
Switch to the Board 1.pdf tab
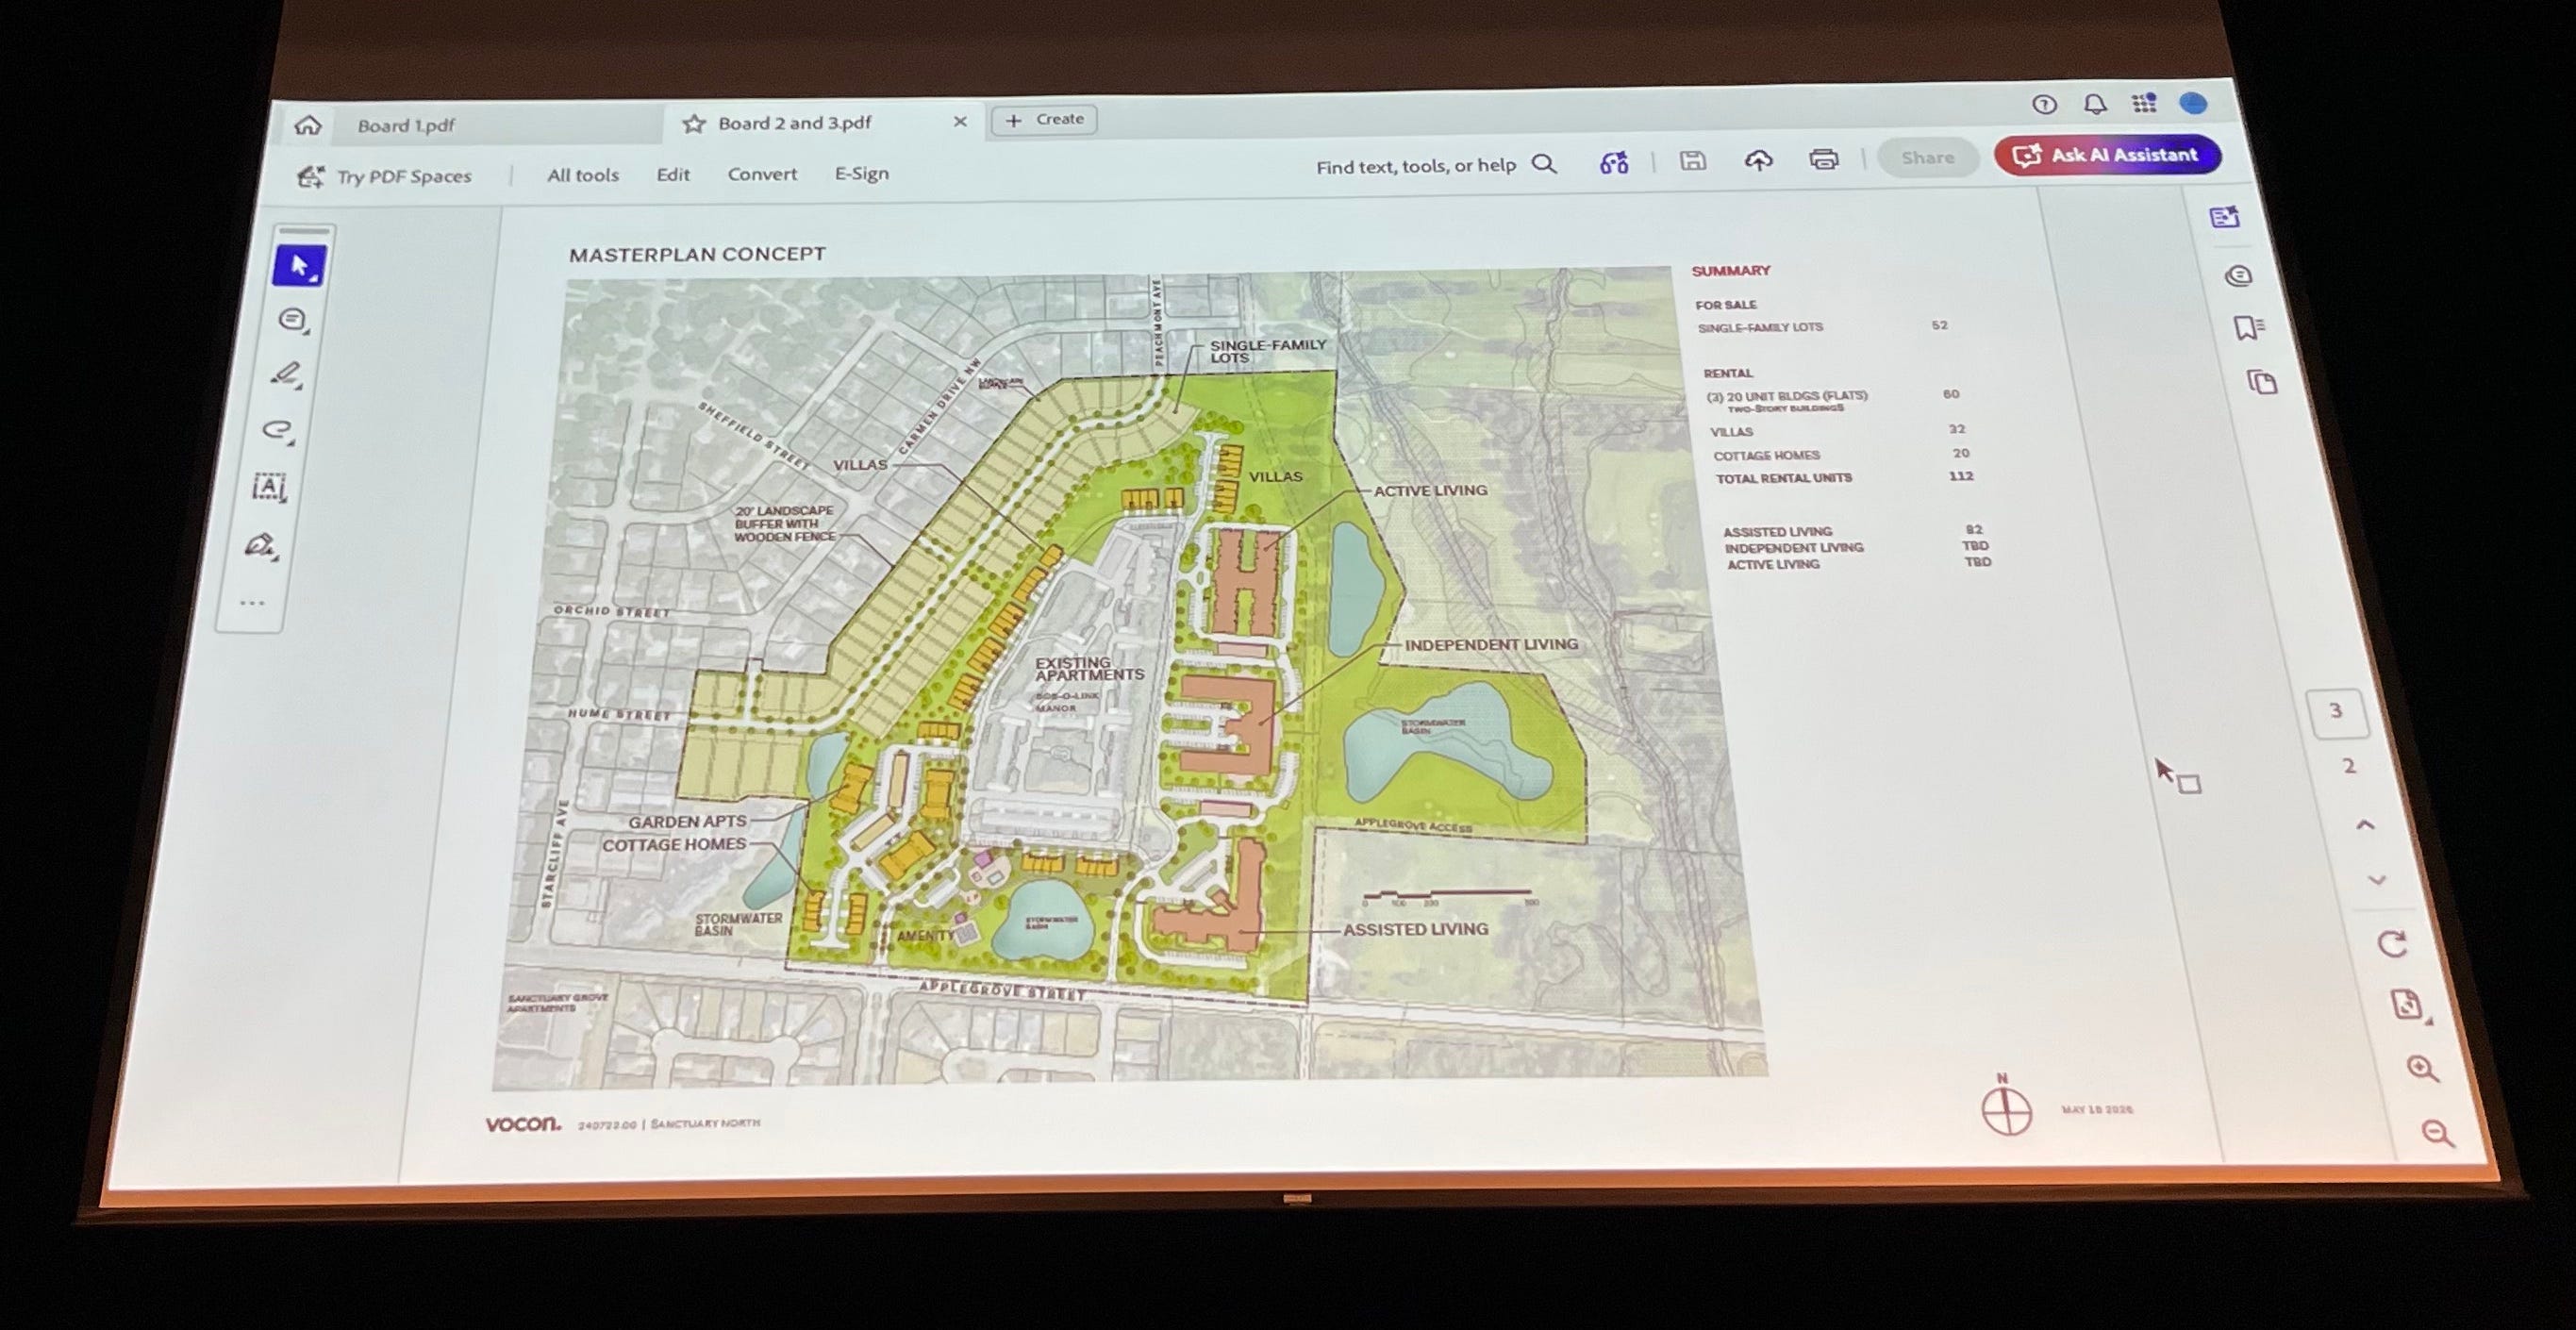(x=406, y=125)
